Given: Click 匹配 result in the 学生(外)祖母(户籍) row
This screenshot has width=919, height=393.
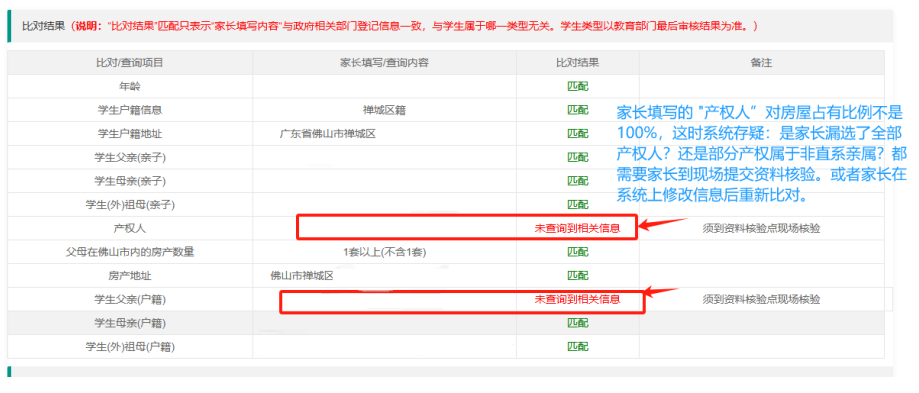Looking at the screenshot, I should (x=577, y=347).
